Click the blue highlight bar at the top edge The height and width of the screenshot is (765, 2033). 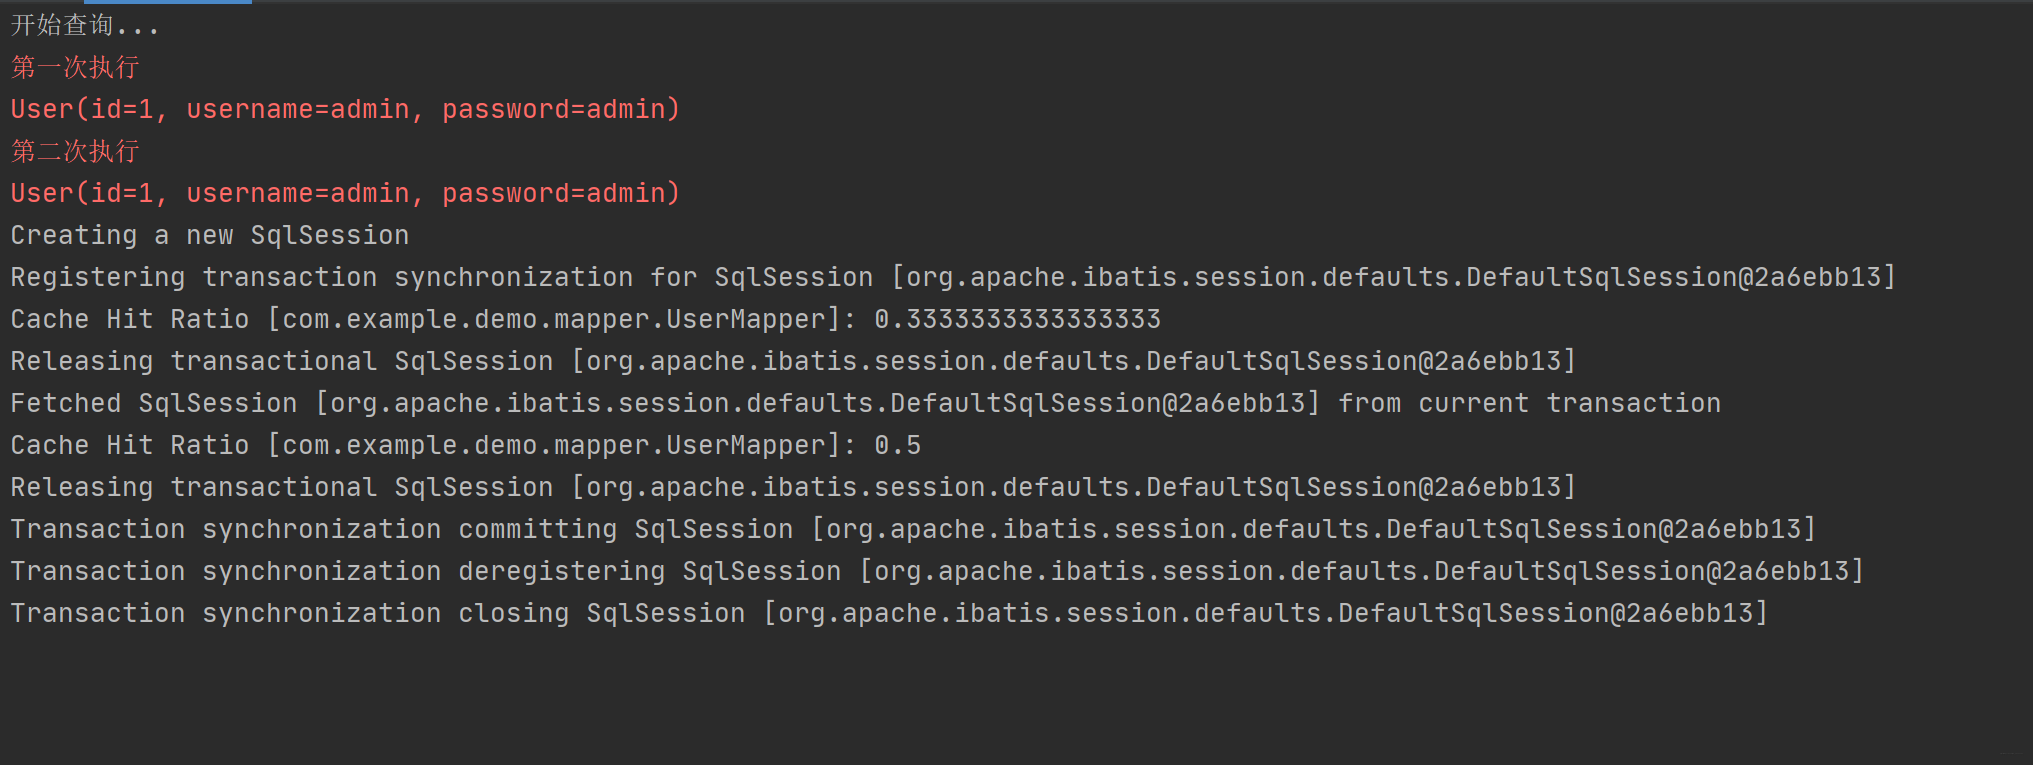pyautogui.click(x=168, y=2)
